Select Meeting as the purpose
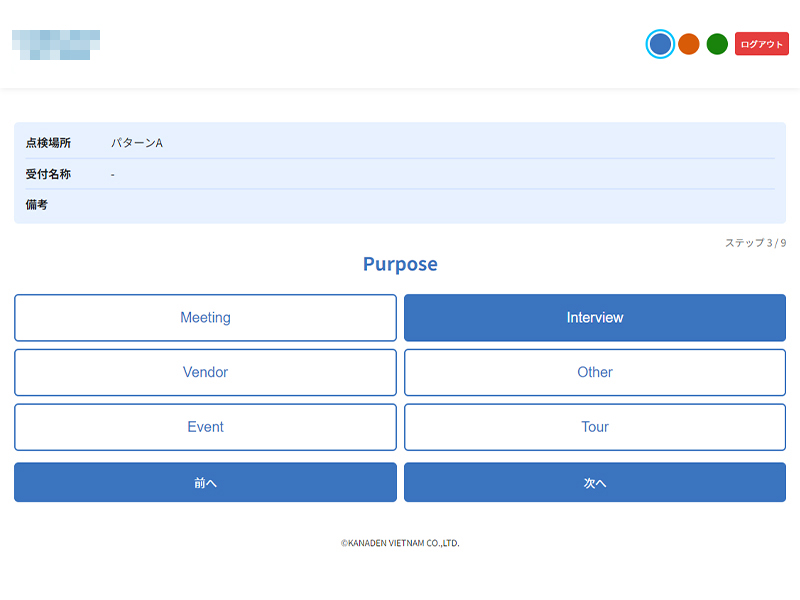The height and width of the screenshot is (600, 800). (x=205, y=318)
